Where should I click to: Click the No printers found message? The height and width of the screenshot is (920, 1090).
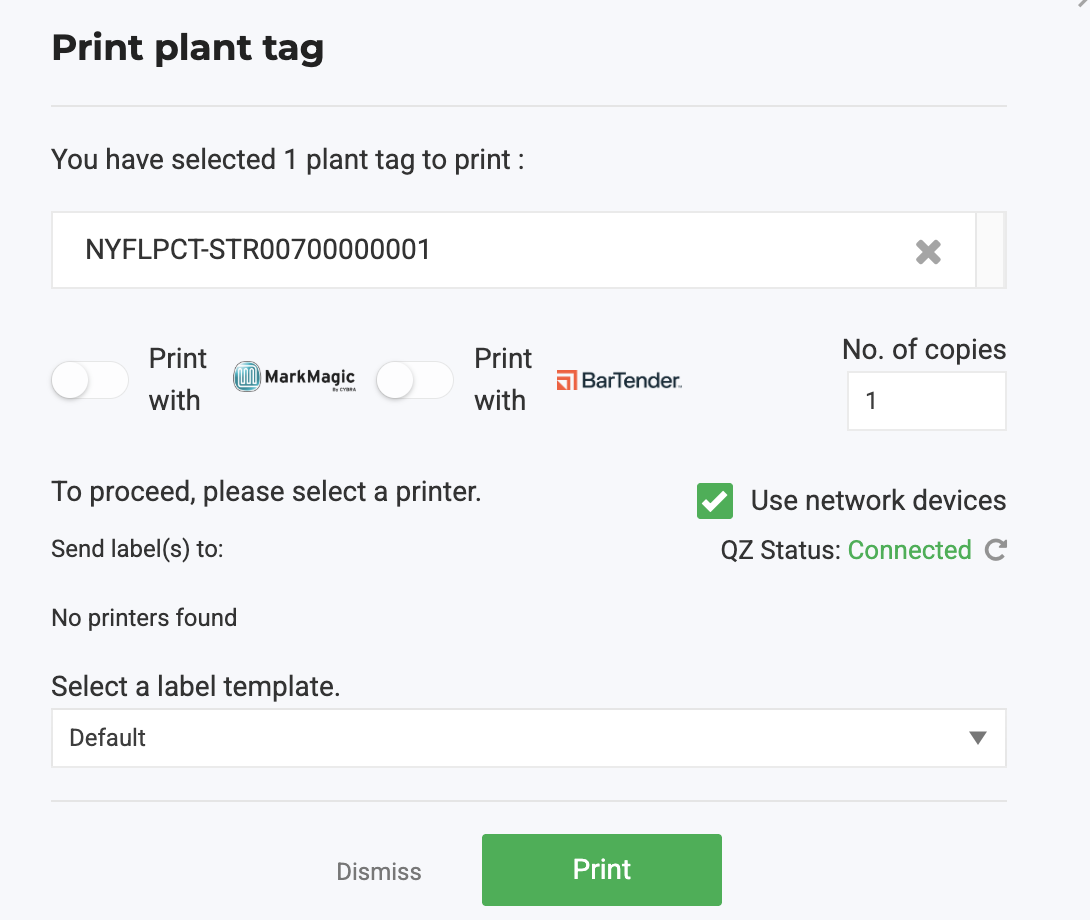coord(144,618)
